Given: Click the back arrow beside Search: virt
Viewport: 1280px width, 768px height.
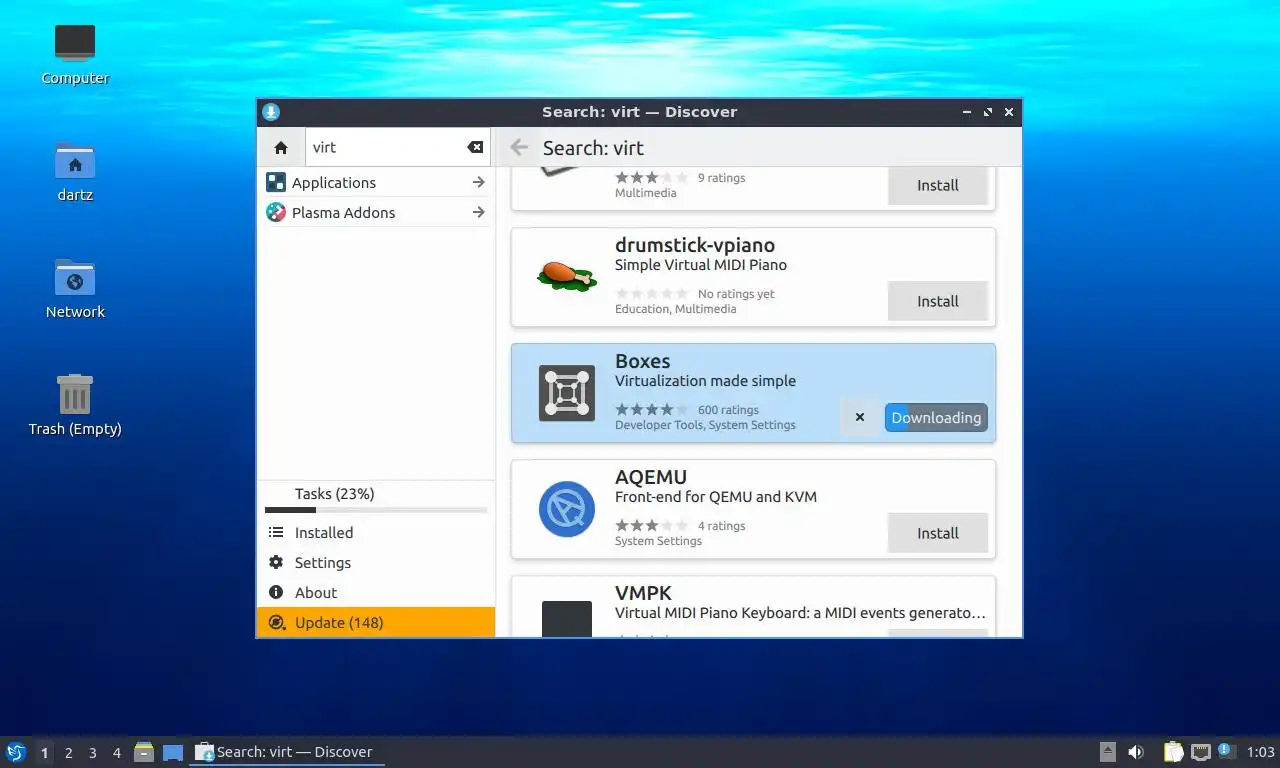Looking at the screenshot, I should (x=518, y=148).
